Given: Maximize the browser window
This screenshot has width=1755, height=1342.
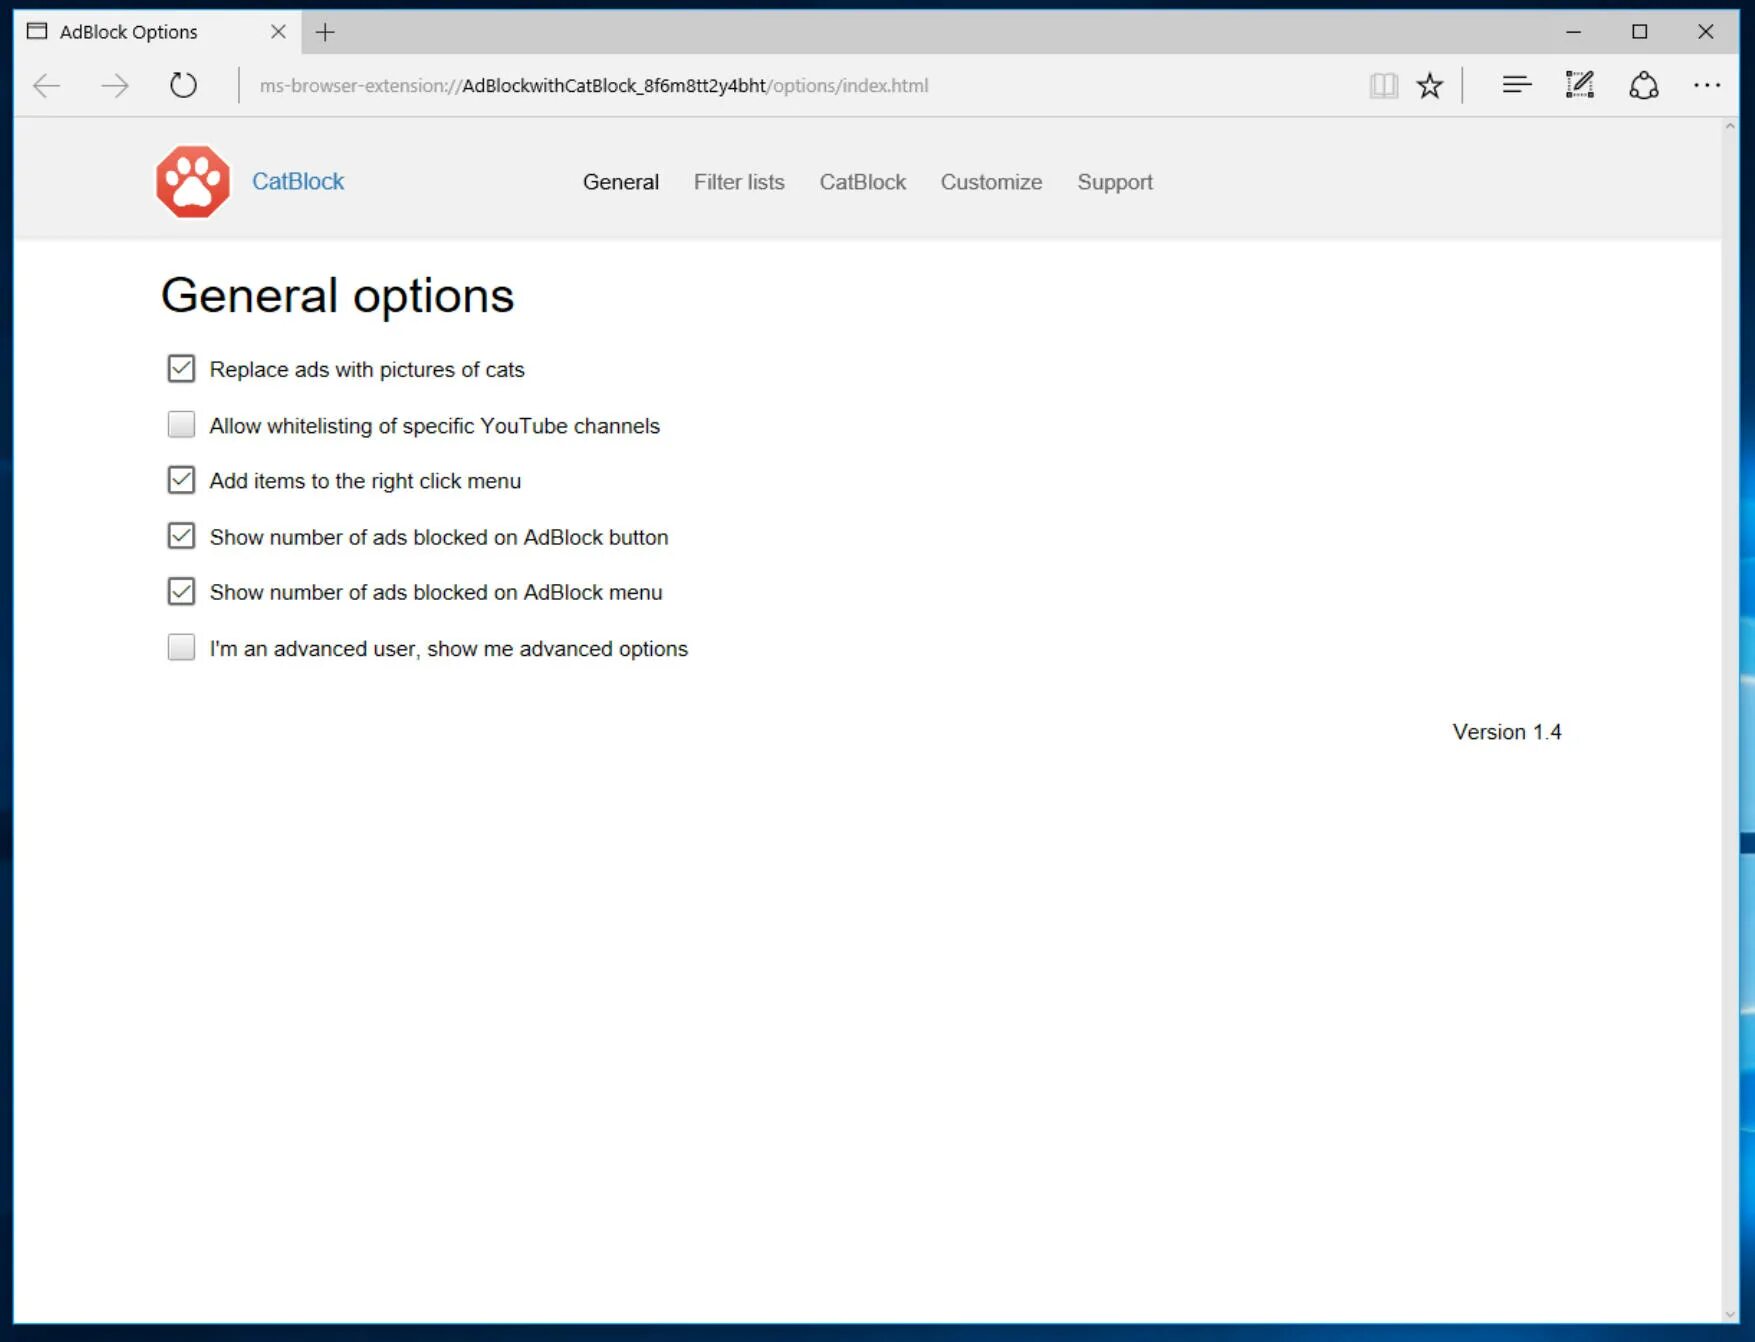Looking at the screenshot, I should coord(1639,32).
